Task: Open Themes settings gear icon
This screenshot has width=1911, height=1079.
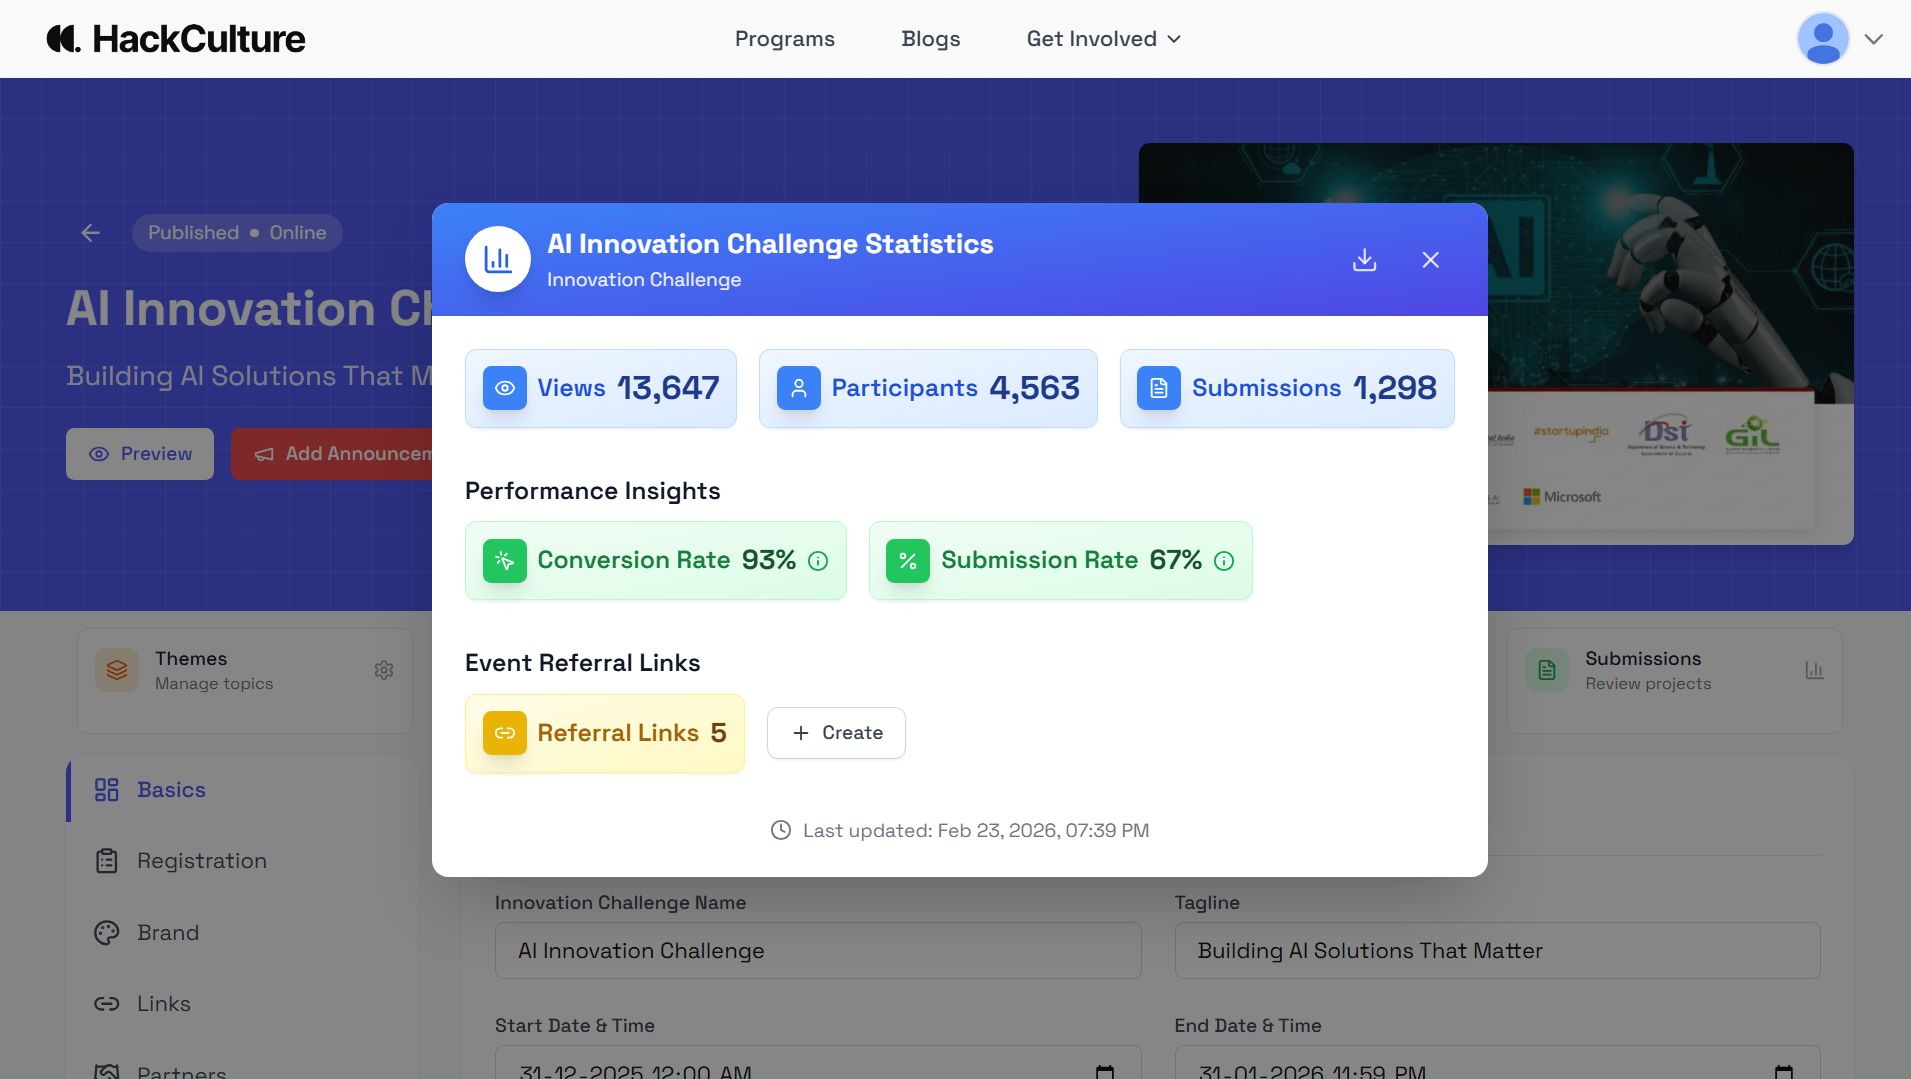Action: pos(384,670)
